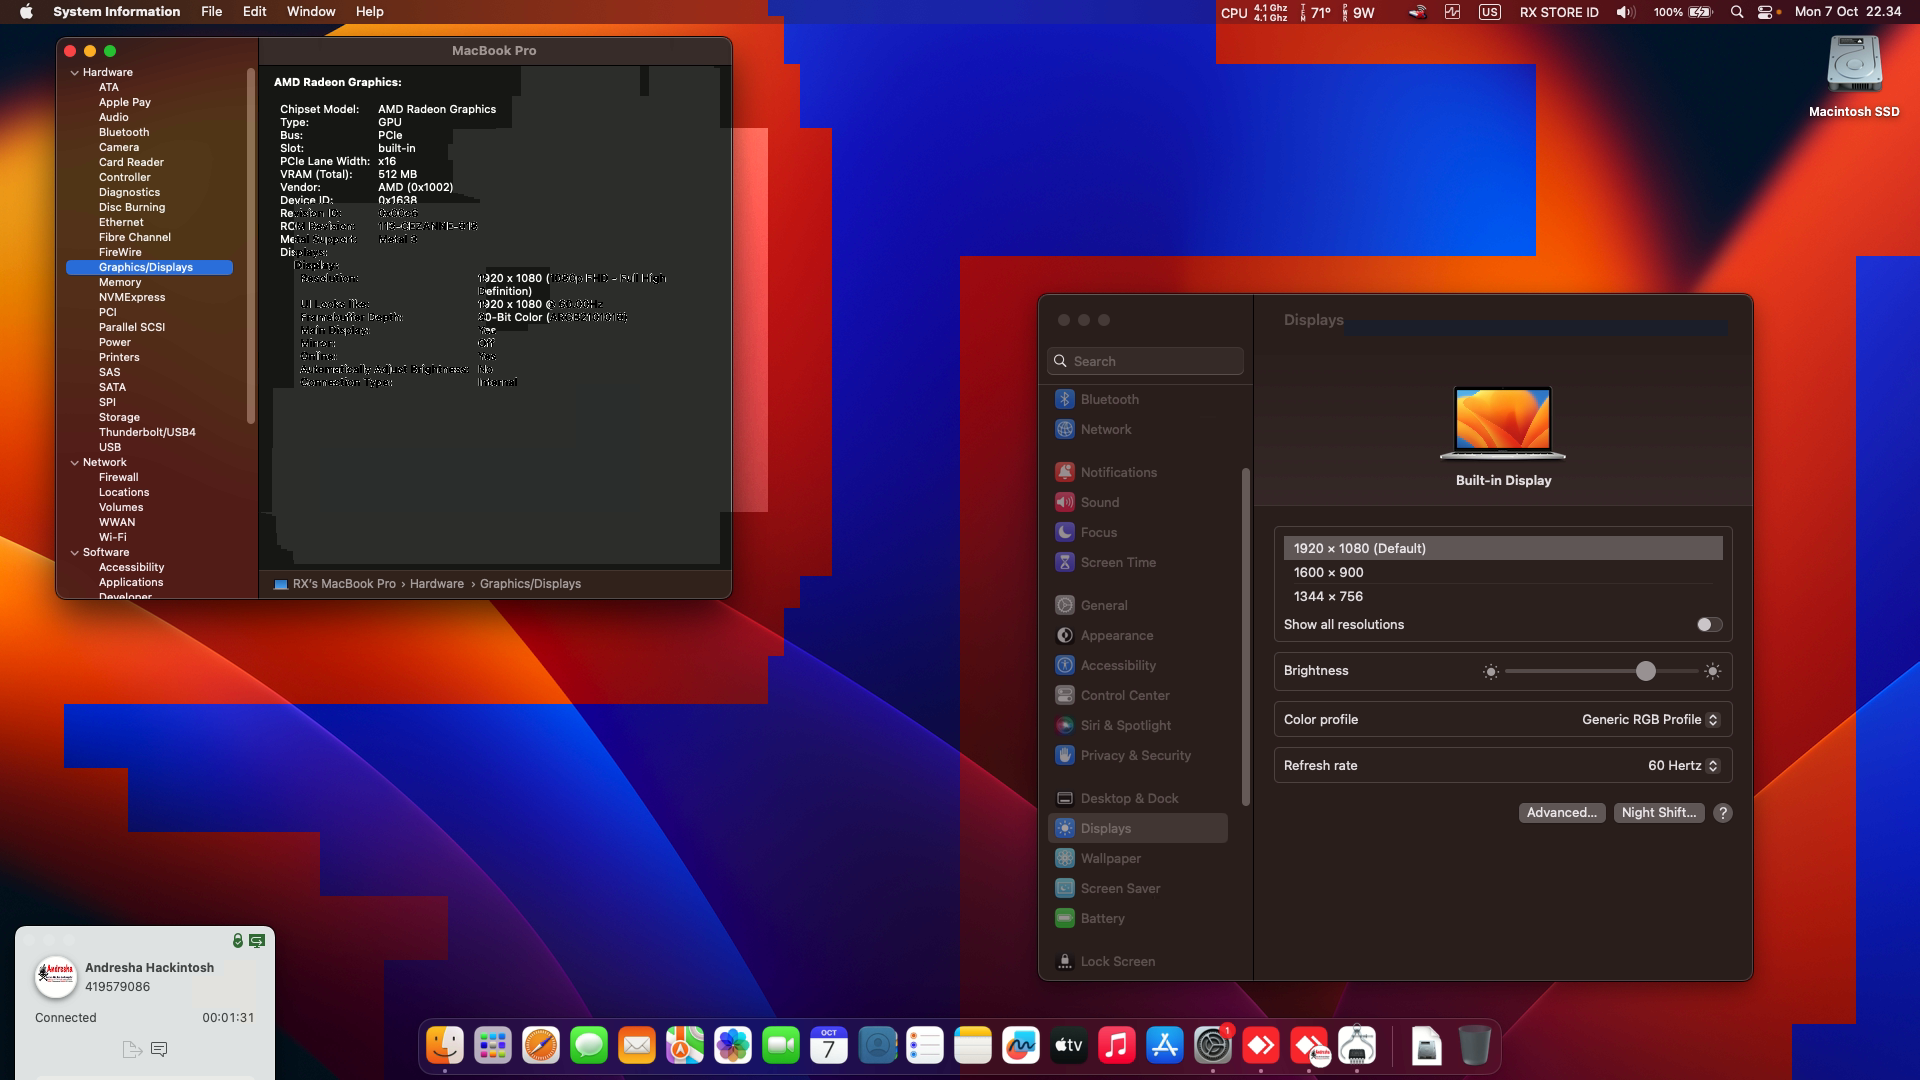The width and height of the screenshot is (1920, 1080).
Task: Select 1344 × 756 resolution
Action: pos(1503,597)
